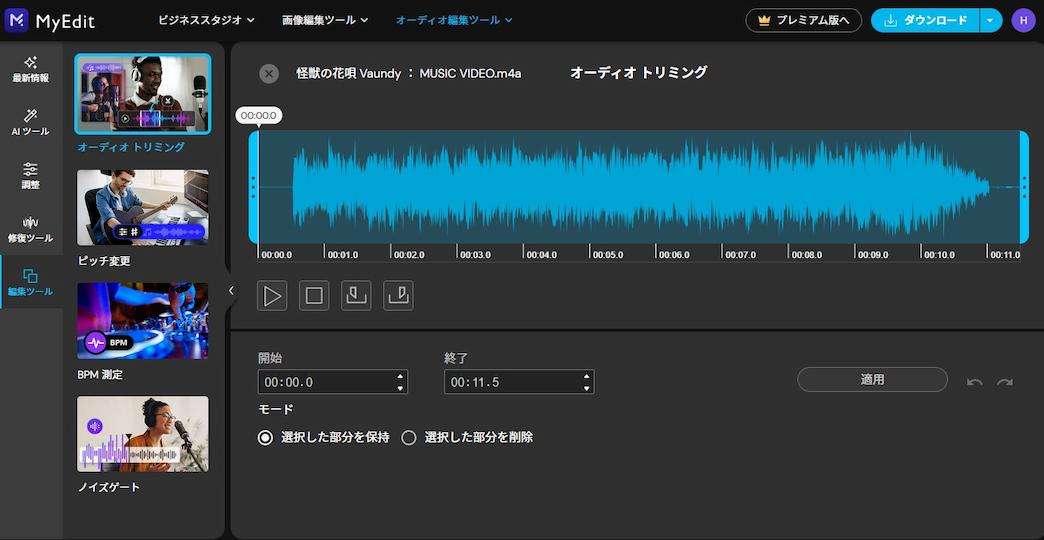Click the right trim handle

point(1024,187)
